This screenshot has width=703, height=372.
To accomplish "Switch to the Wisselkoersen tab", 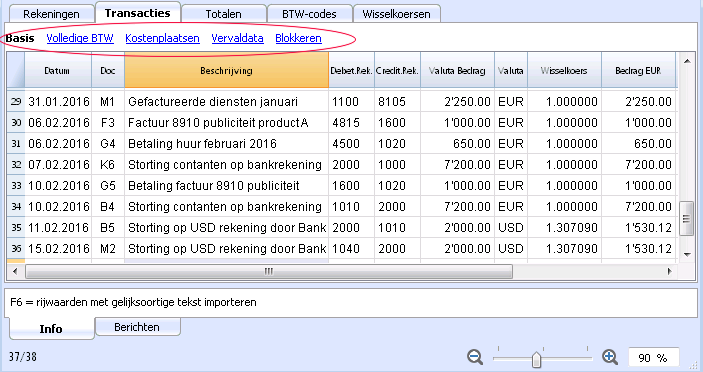I will click(396, 13).
